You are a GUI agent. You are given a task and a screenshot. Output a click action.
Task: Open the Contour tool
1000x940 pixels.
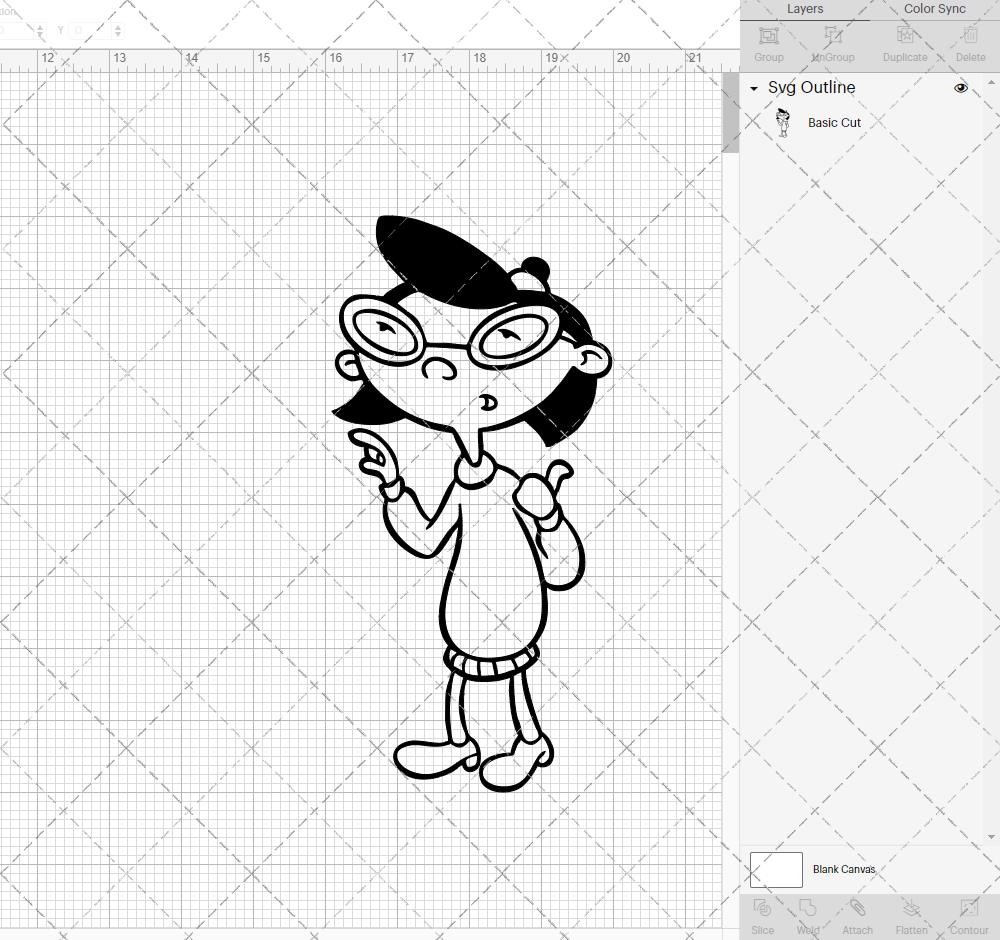click(x=968, y=914)
